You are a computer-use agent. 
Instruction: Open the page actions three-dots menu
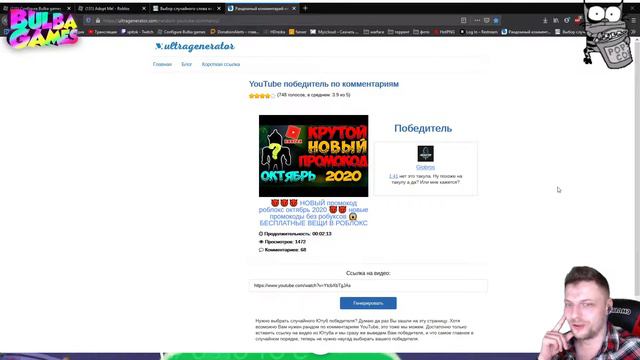tap(477, 20)
